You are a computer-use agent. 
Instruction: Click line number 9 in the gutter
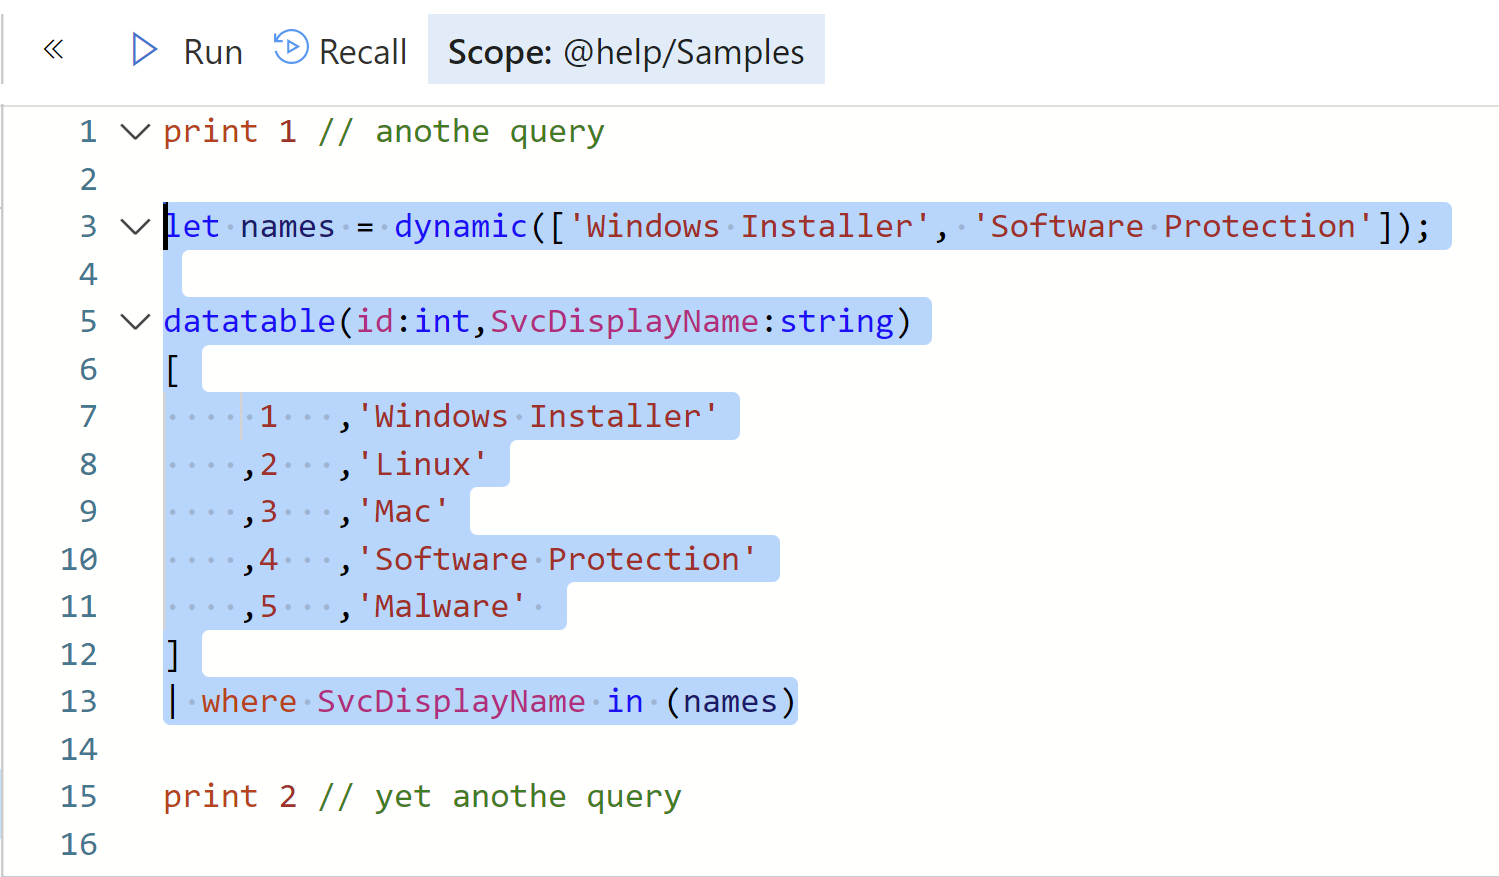88,511
